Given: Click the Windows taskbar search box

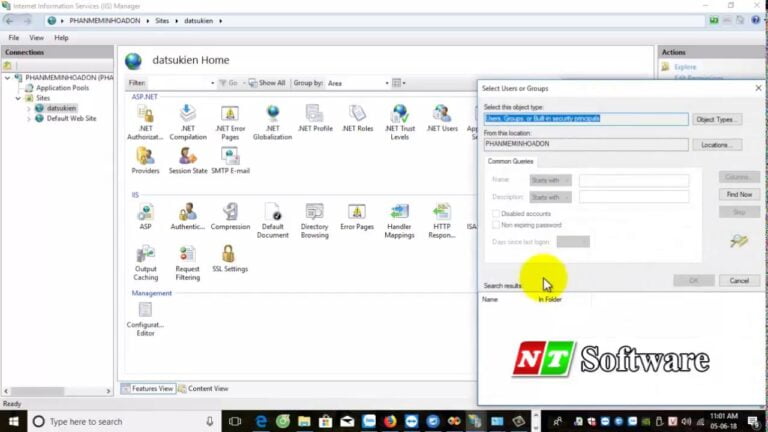Looking at the screenshot, I should point(120,421).
